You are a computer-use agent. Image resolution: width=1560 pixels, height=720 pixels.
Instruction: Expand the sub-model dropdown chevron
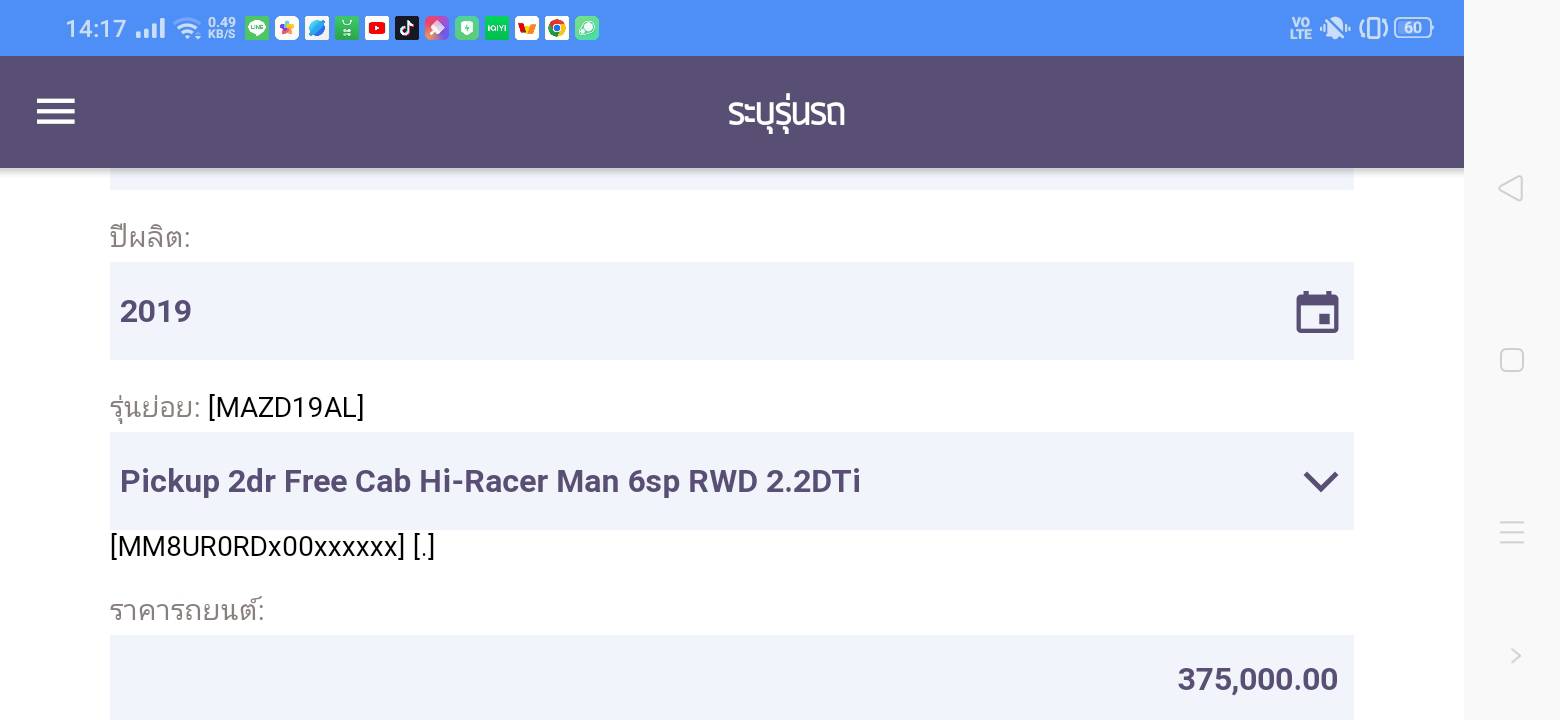[x=1321, y=482]
